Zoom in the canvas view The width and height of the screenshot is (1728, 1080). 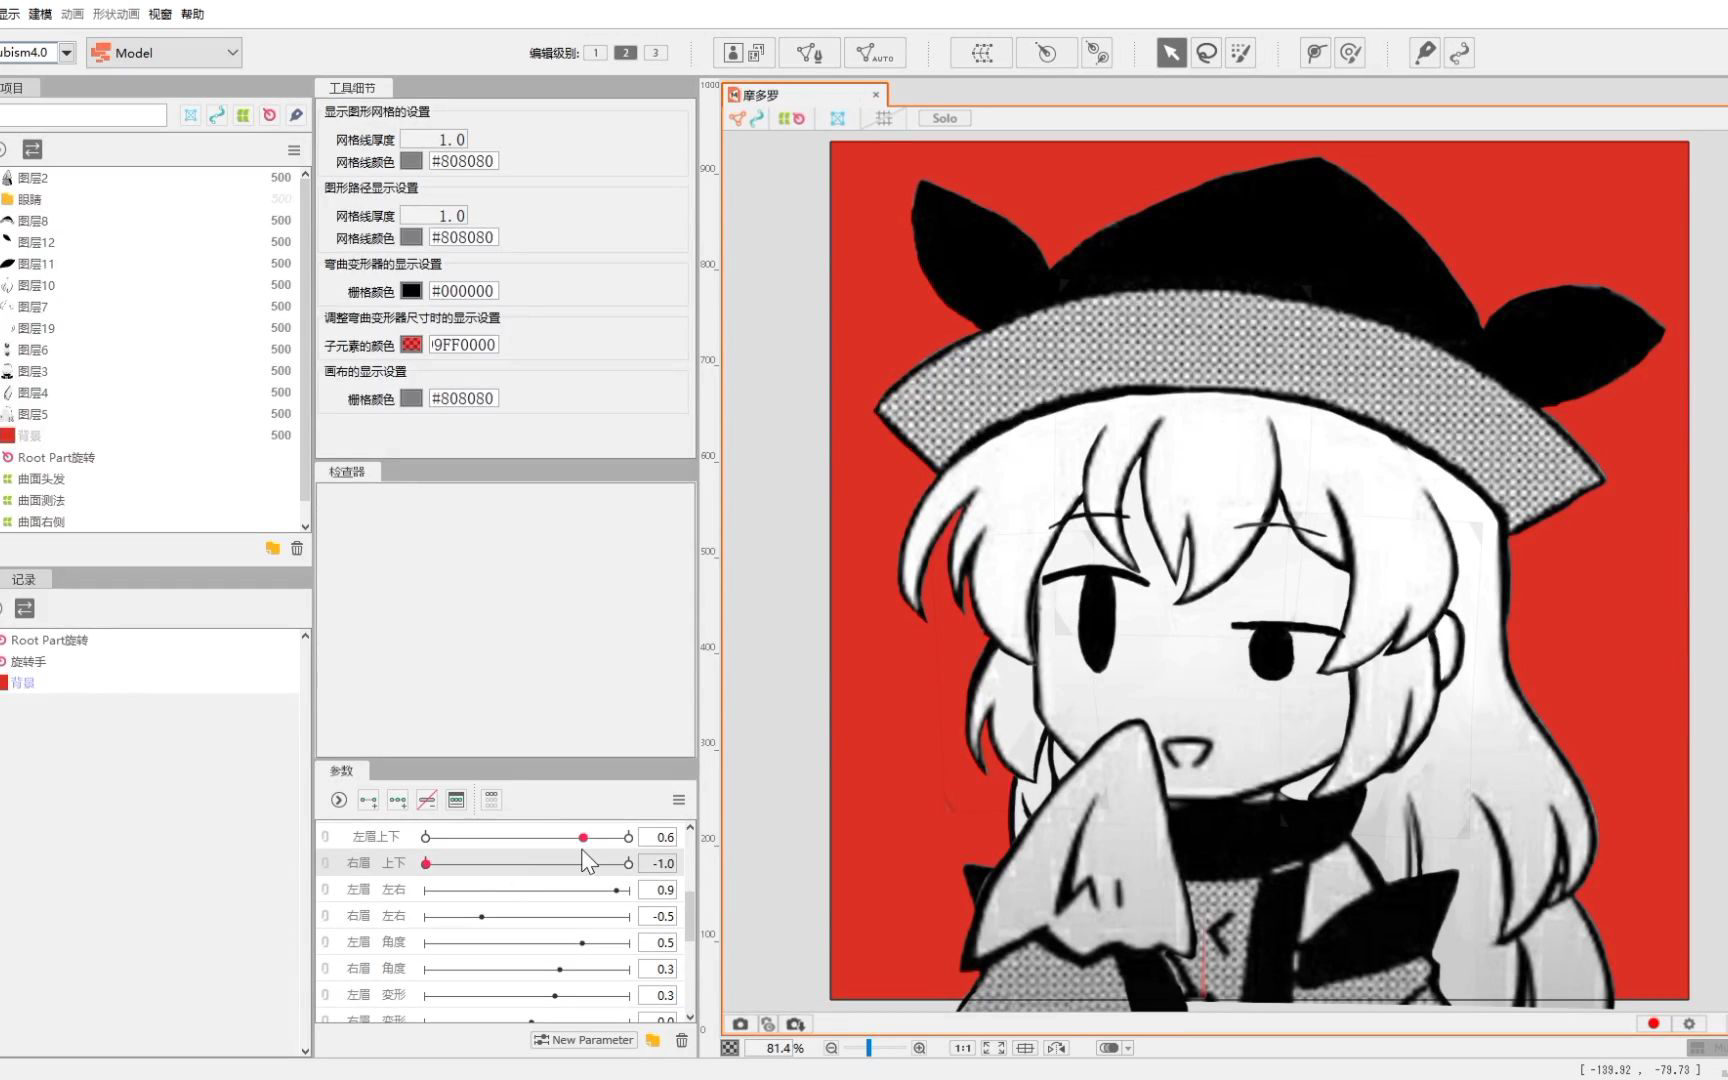click(x=919, y=1048)
